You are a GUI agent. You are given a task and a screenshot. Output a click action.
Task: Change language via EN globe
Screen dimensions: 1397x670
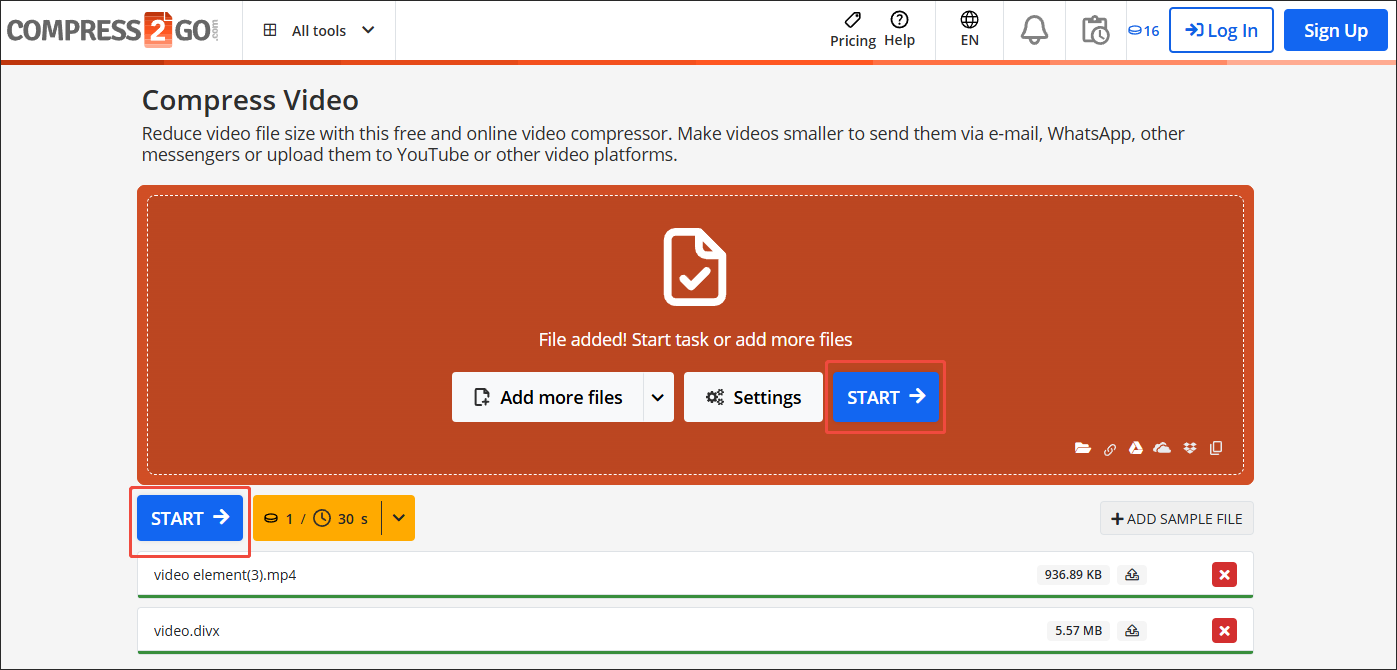click(x=969, y=29)
